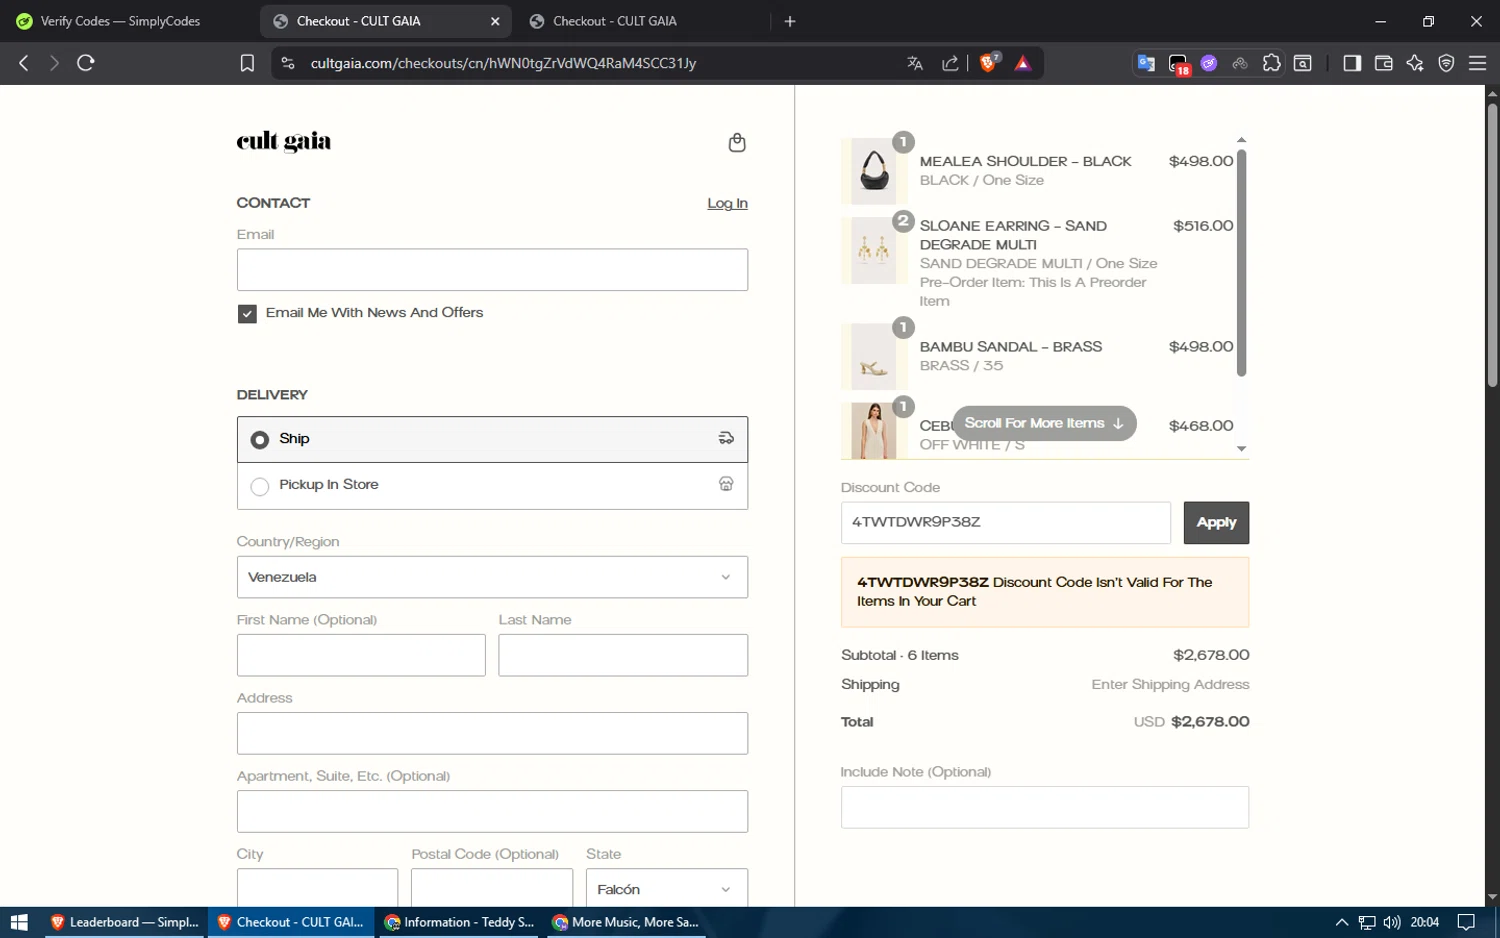The height and width of the screenshot is (938, 1500).
Task: Click the Brave Rewards triangle icon
Action: click(x=1023, y=63)
